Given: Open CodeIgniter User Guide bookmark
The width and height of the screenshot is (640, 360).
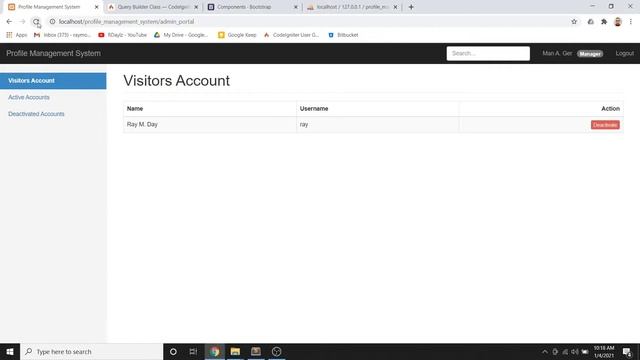Looking at the screenshot, I should click(291, 35).
